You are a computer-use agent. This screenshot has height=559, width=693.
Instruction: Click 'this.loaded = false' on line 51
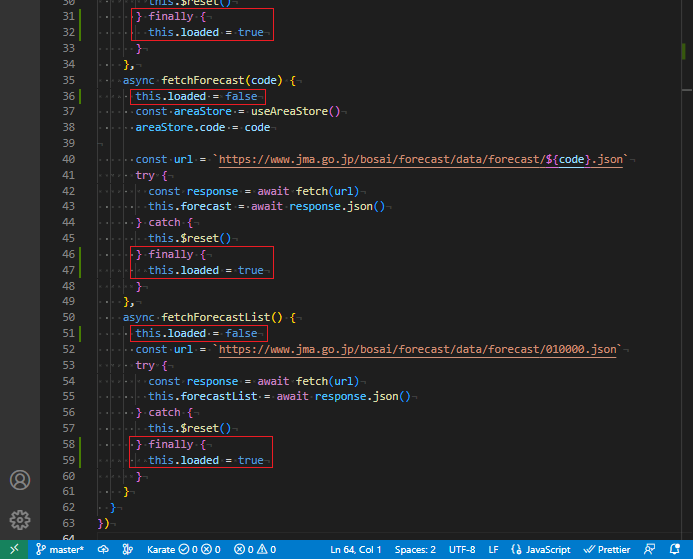[x=196, y=333]
